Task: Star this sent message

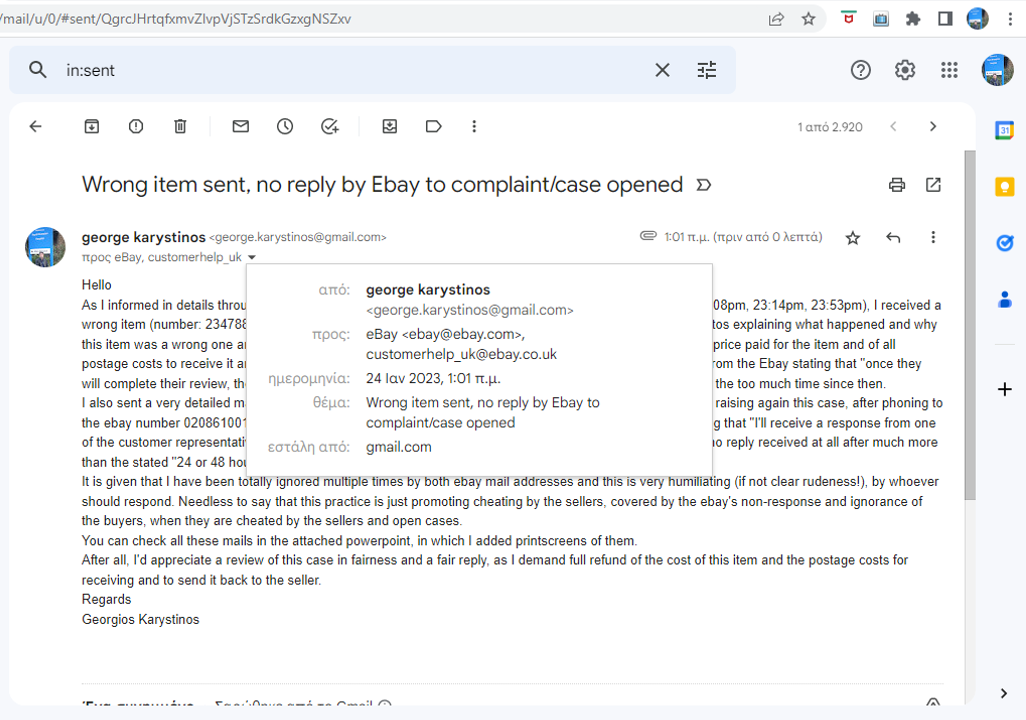Action: pos(852,237)
